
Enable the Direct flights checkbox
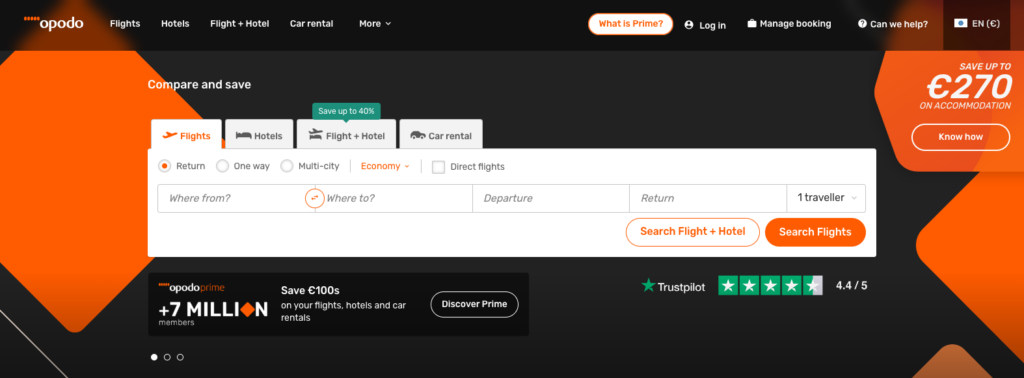pos(438,166)
